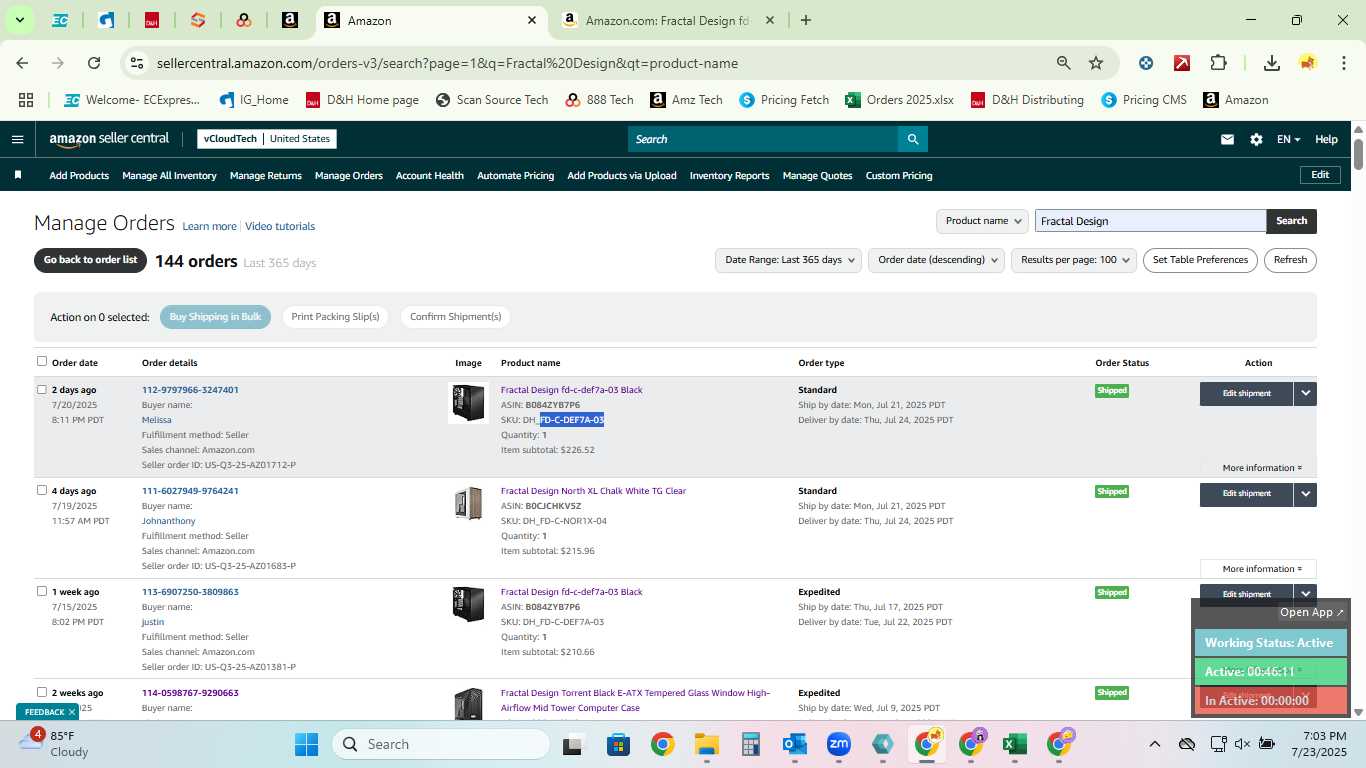The height and width of the screenshot is (768, 1366).
Task: Open the Order date (descending) sort dropdown
Action: coord(936,260)
